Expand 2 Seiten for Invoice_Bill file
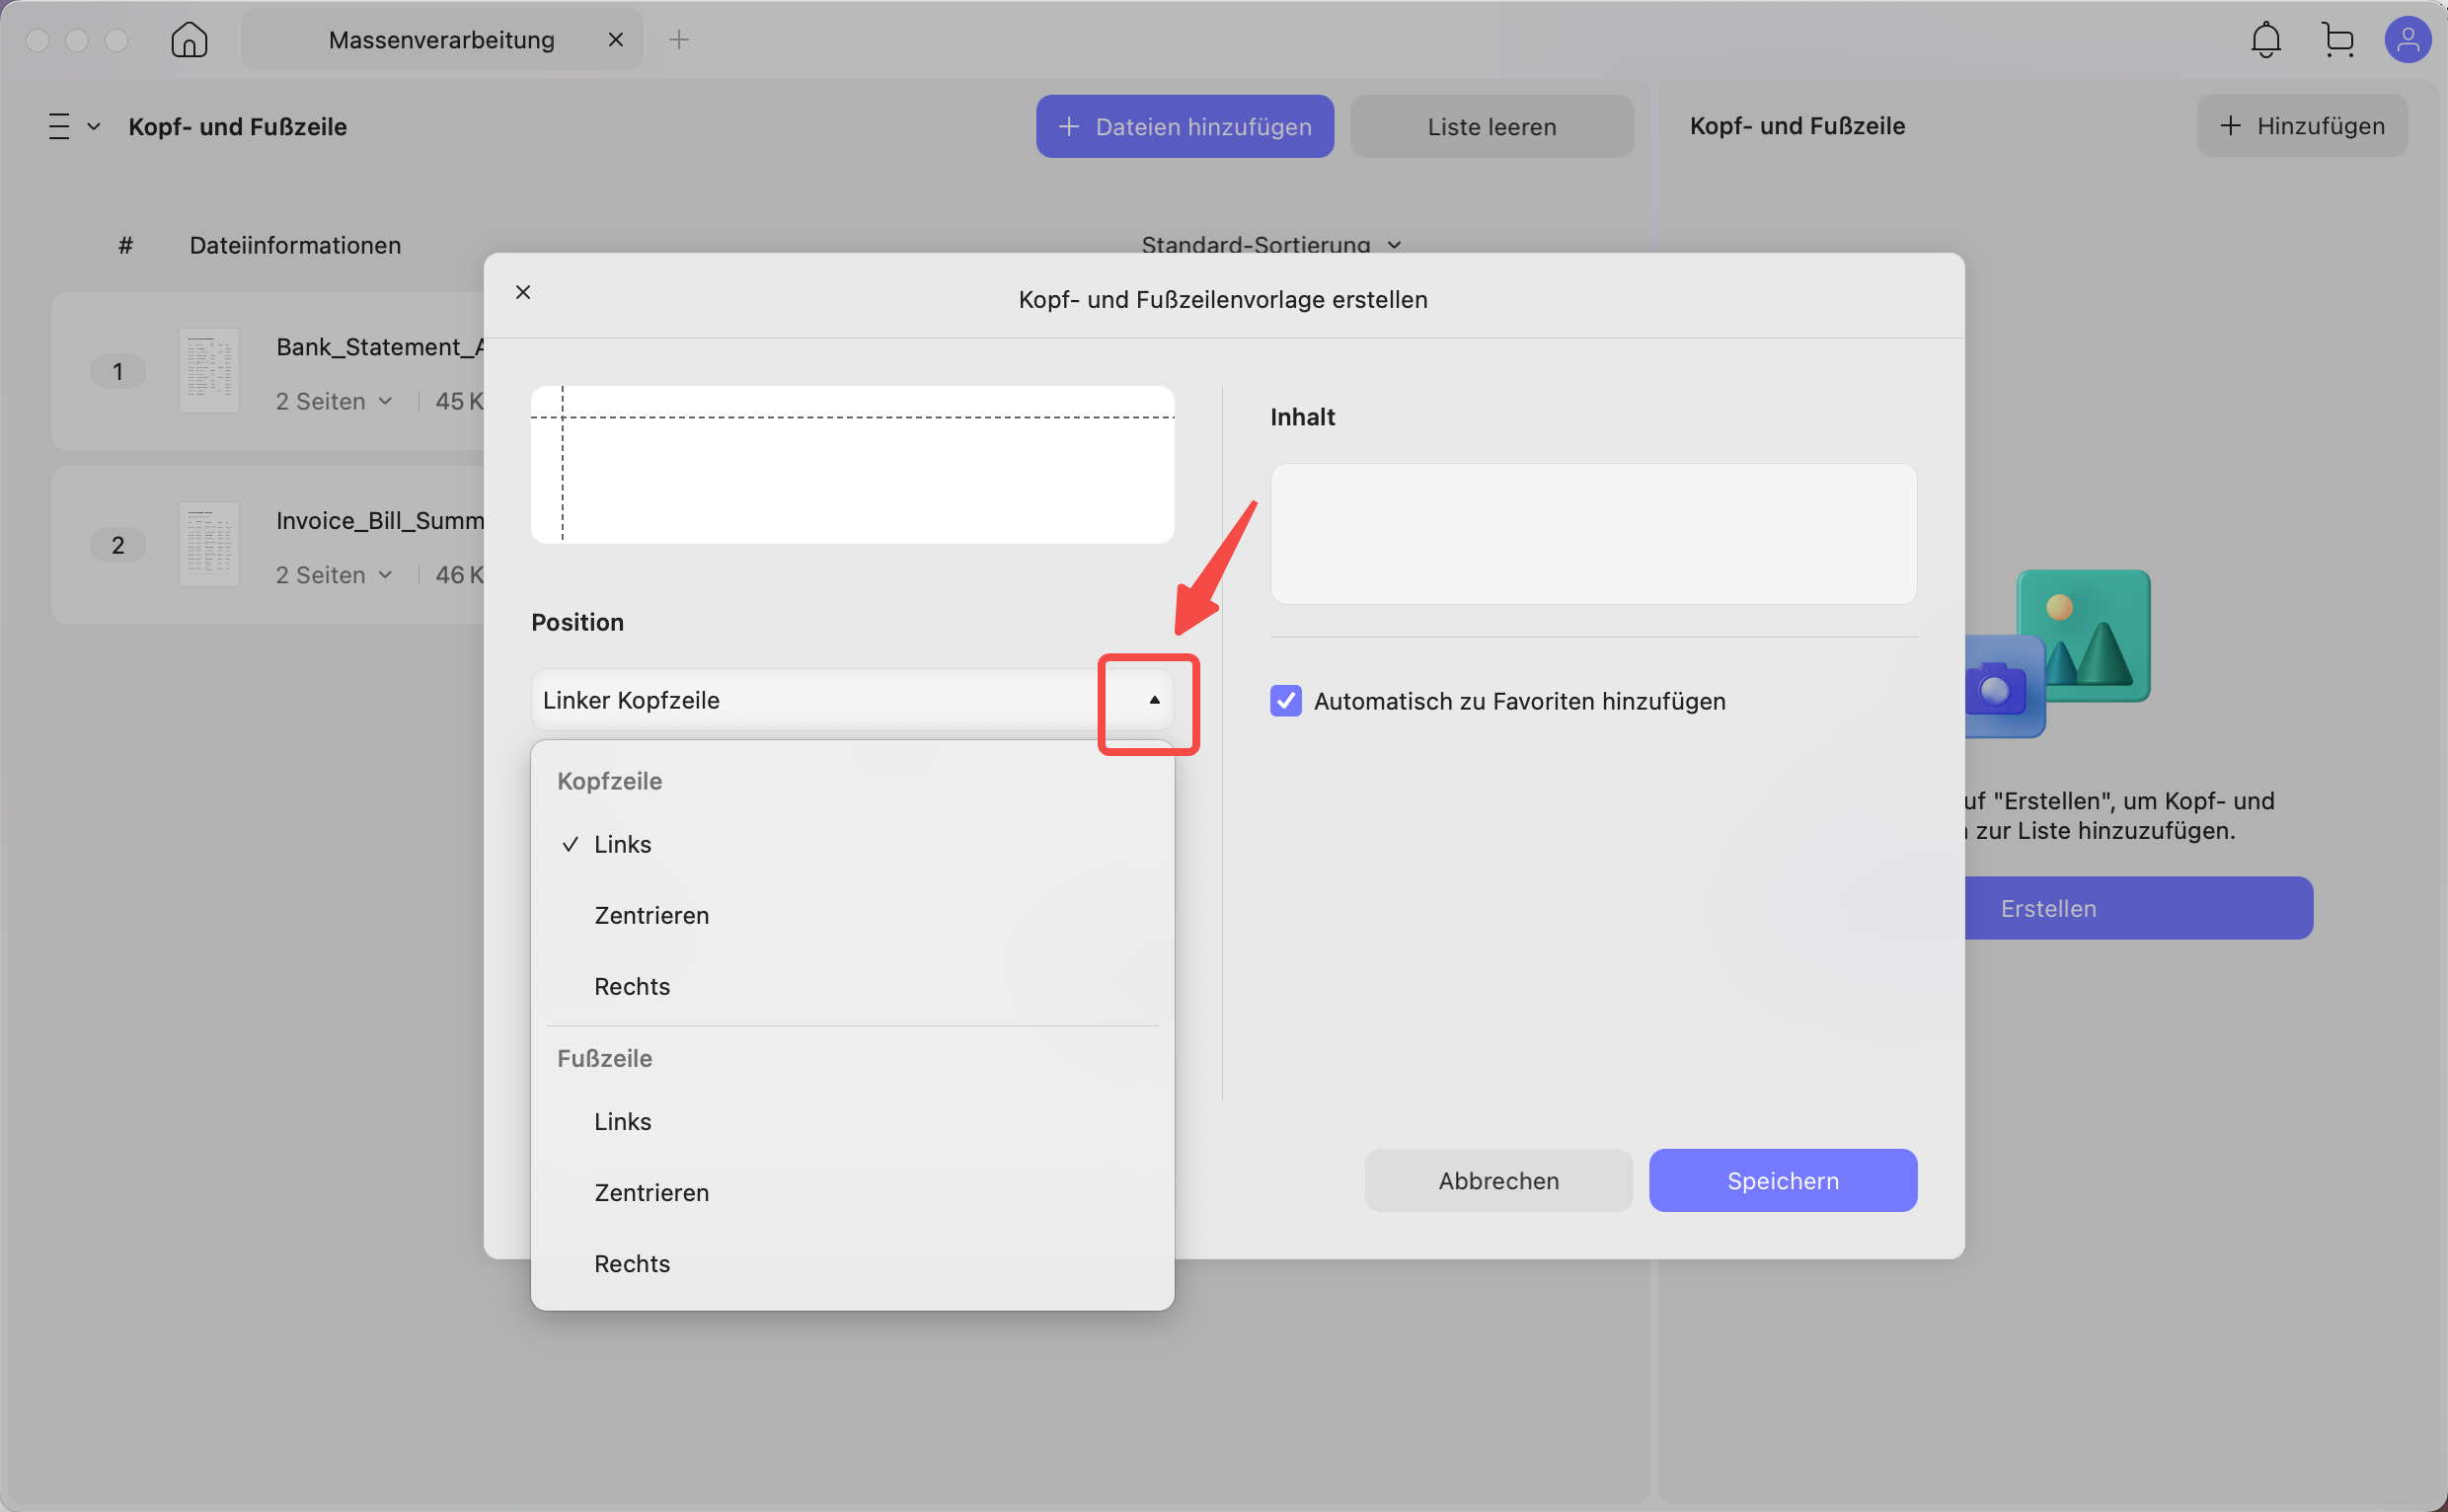2448x1512 pixels. pos(334,575)
